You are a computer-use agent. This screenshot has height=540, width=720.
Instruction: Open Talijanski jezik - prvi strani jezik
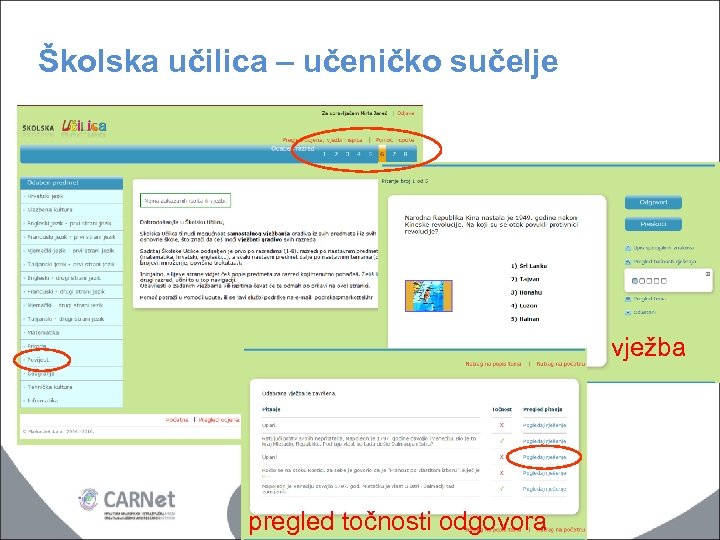click(72, 264)
